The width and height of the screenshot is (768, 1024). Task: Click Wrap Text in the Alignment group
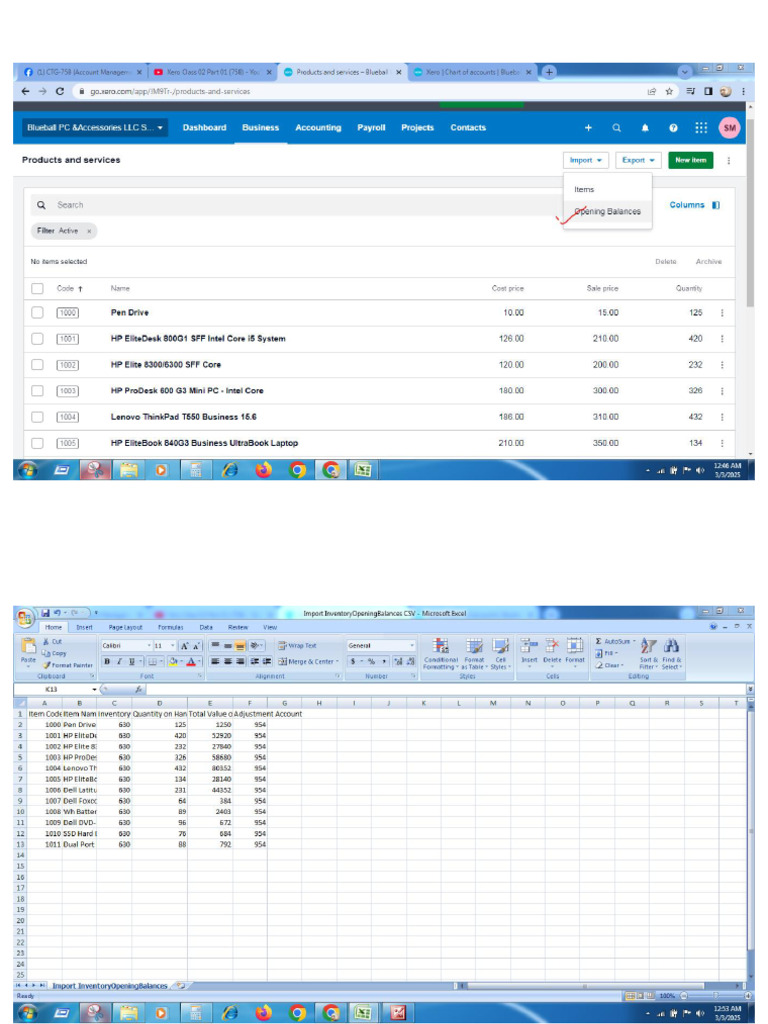point(298,645)
